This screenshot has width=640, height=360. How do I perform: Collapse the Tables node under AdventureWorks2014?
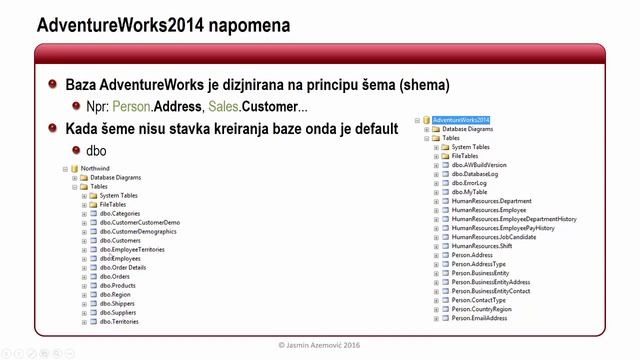click(x=427, y=138)
